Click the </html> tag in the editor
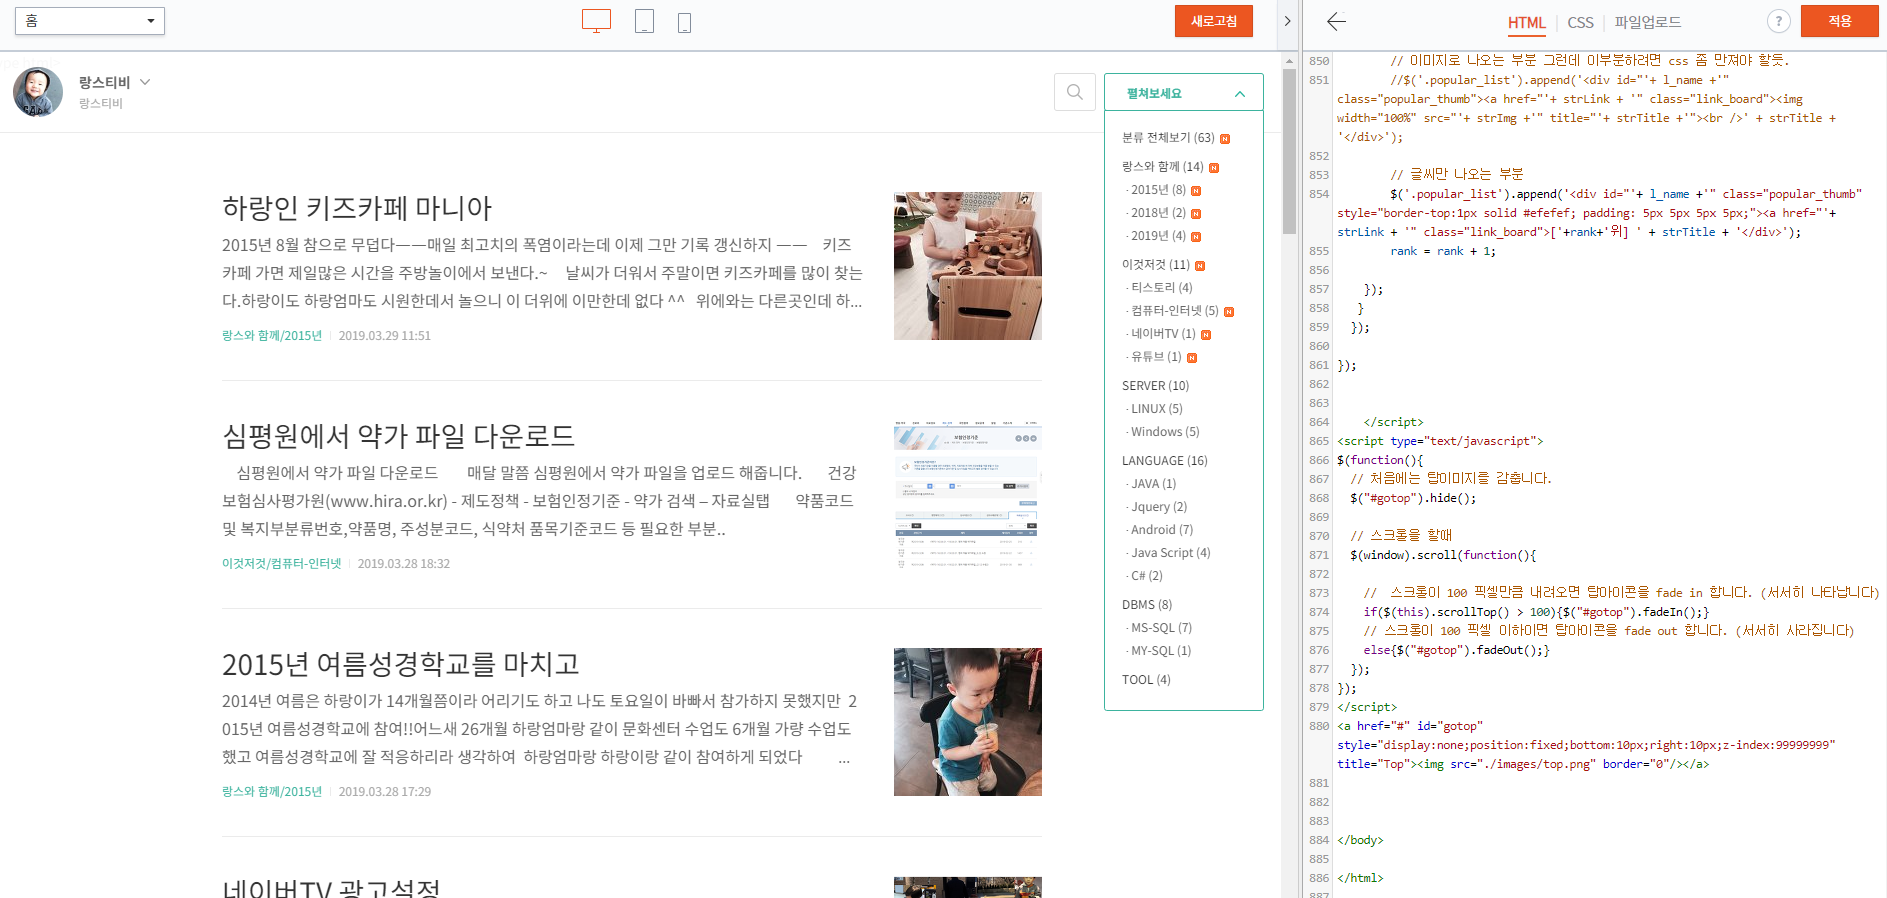Image resolution: width=1887 pixels, height=898 pixels. click(x=1360, y=879)
